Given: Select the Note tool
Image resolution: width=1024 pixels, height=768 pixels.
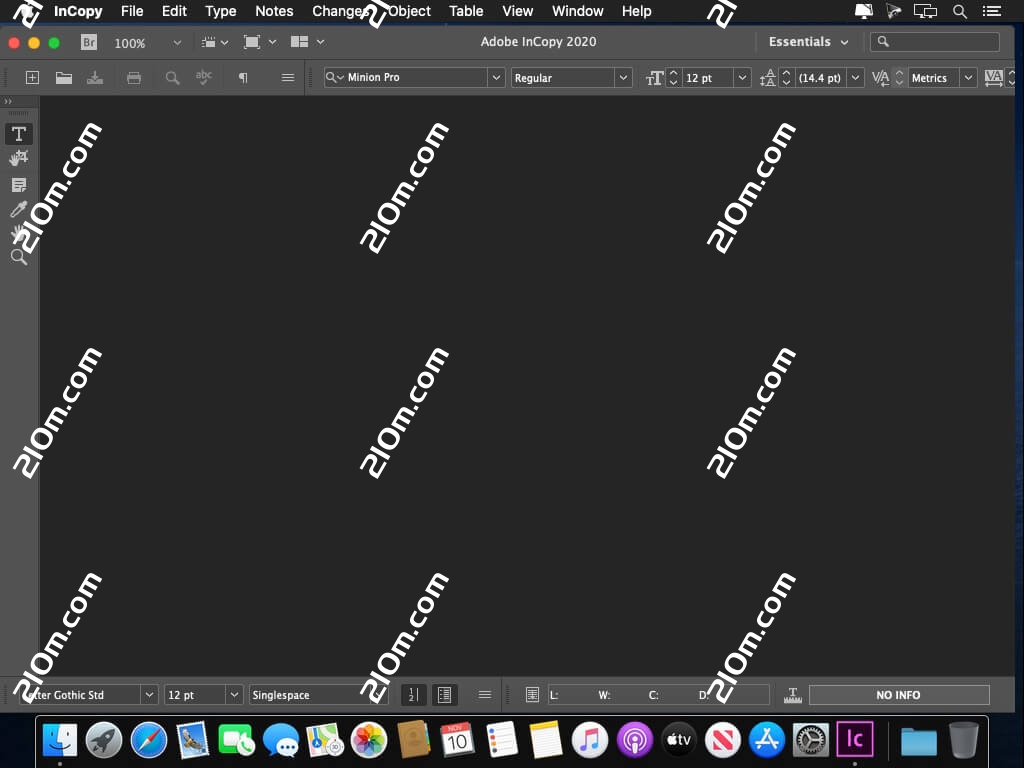Looking at the screenshot, I should tap(19, 185).
